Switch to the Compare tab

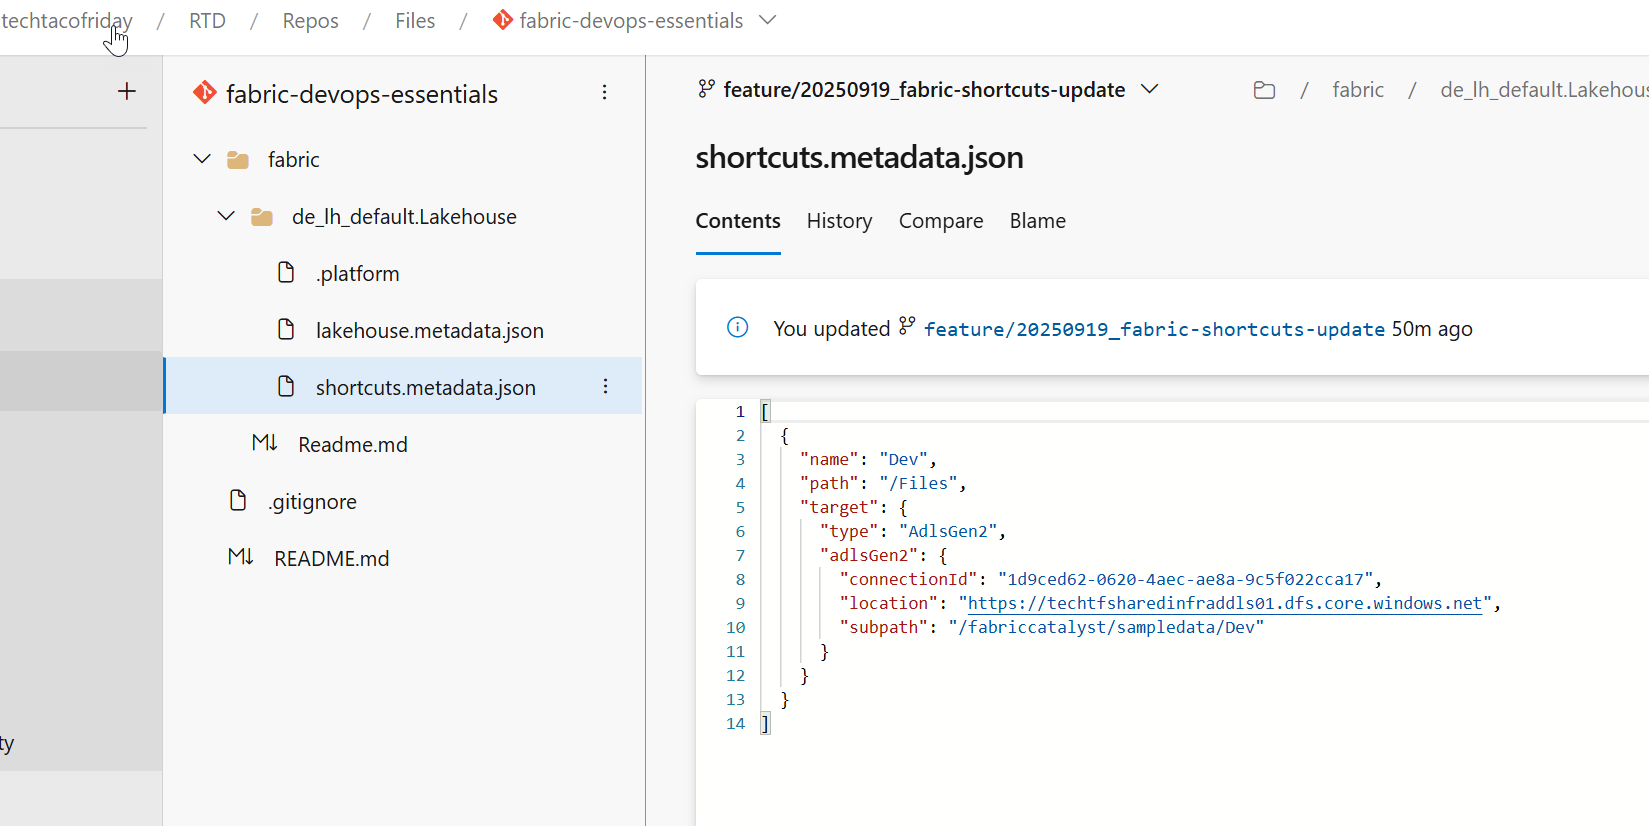[x=940, y=221]
